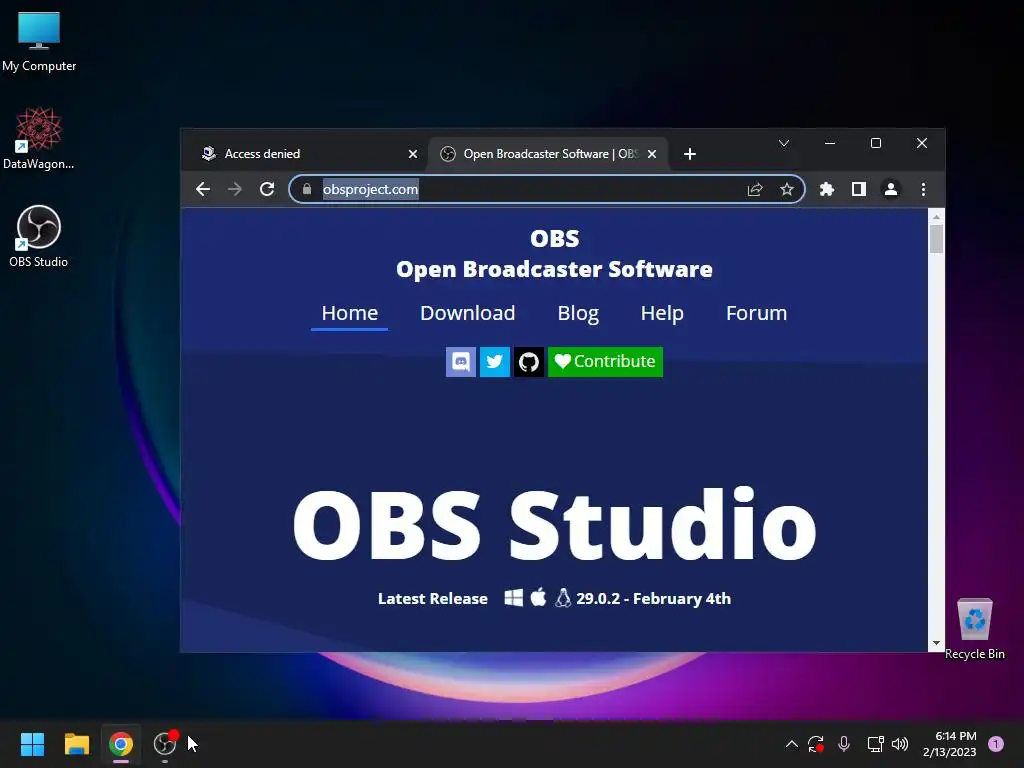Viewport: 1024px width, 768px height.
Task: Click the OBS header title text
Action: coord(554,238)
